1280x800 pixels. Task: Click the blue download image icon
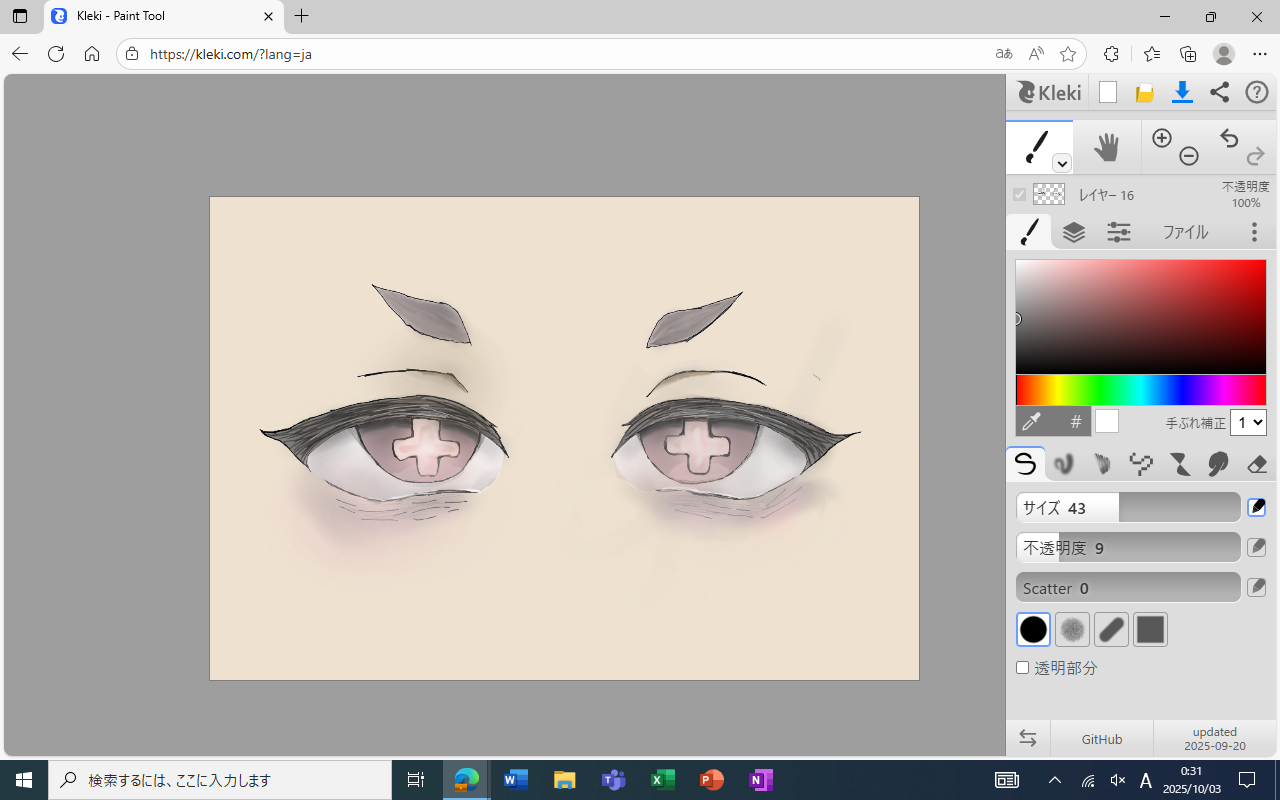pyautogui.click(x=1182, y=93)
